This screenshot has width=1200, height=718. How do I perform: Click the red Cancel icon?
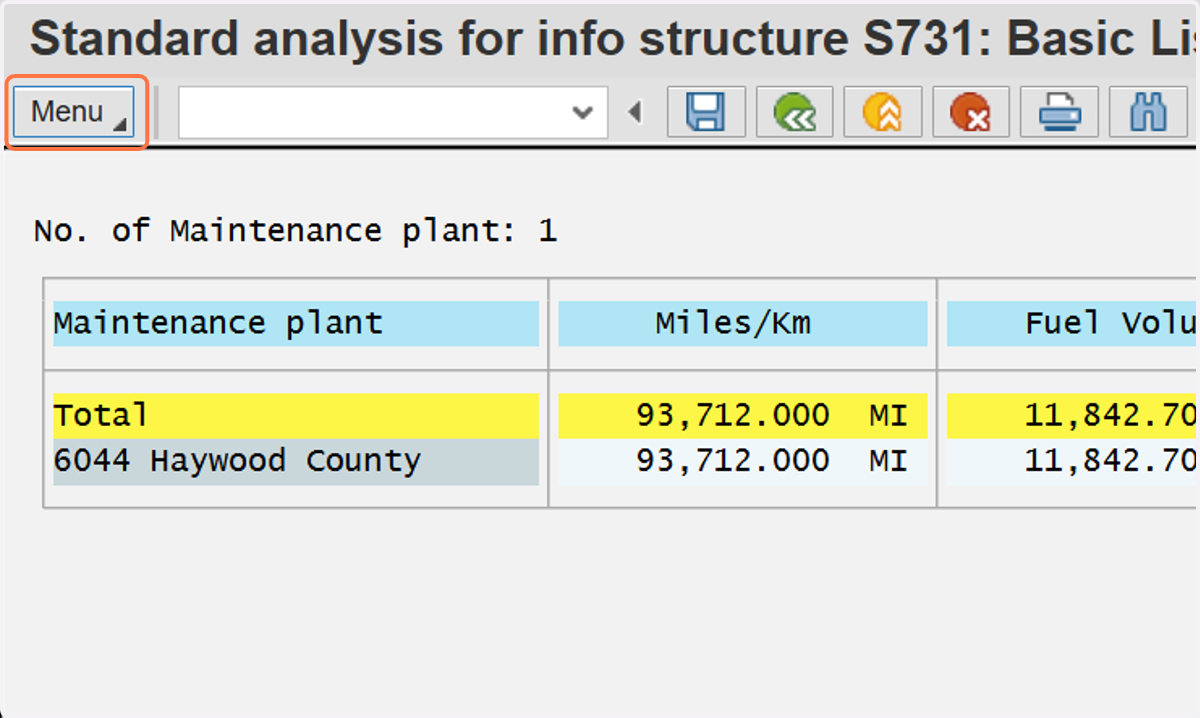971,112
